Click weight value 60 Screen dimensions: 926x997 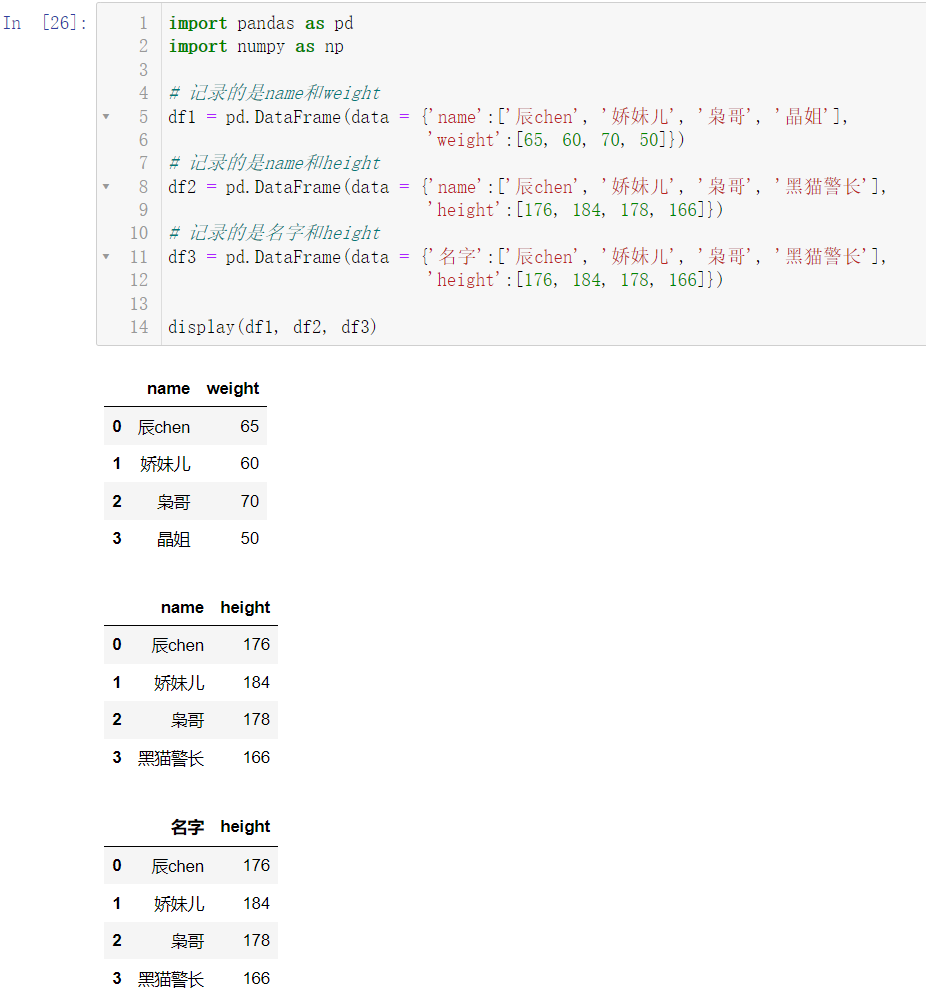tap(249, 464)
